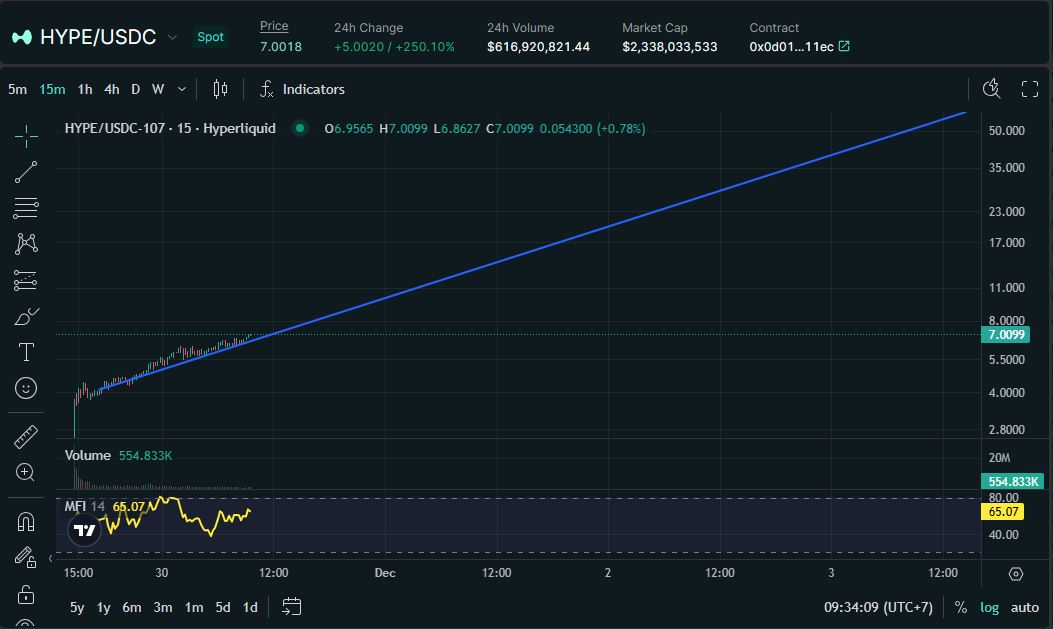Screen dimensions: 1053x629
Task: Open timezone menu 09:34:09 (UTC+7)
Action: 878,608
